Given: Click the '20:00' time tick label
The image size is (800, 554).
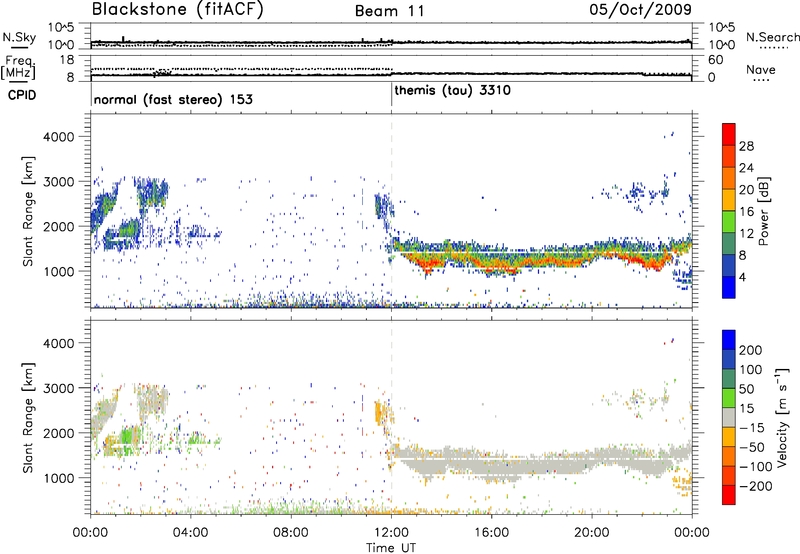Looking at the screenshot, I should click(591, 532).
